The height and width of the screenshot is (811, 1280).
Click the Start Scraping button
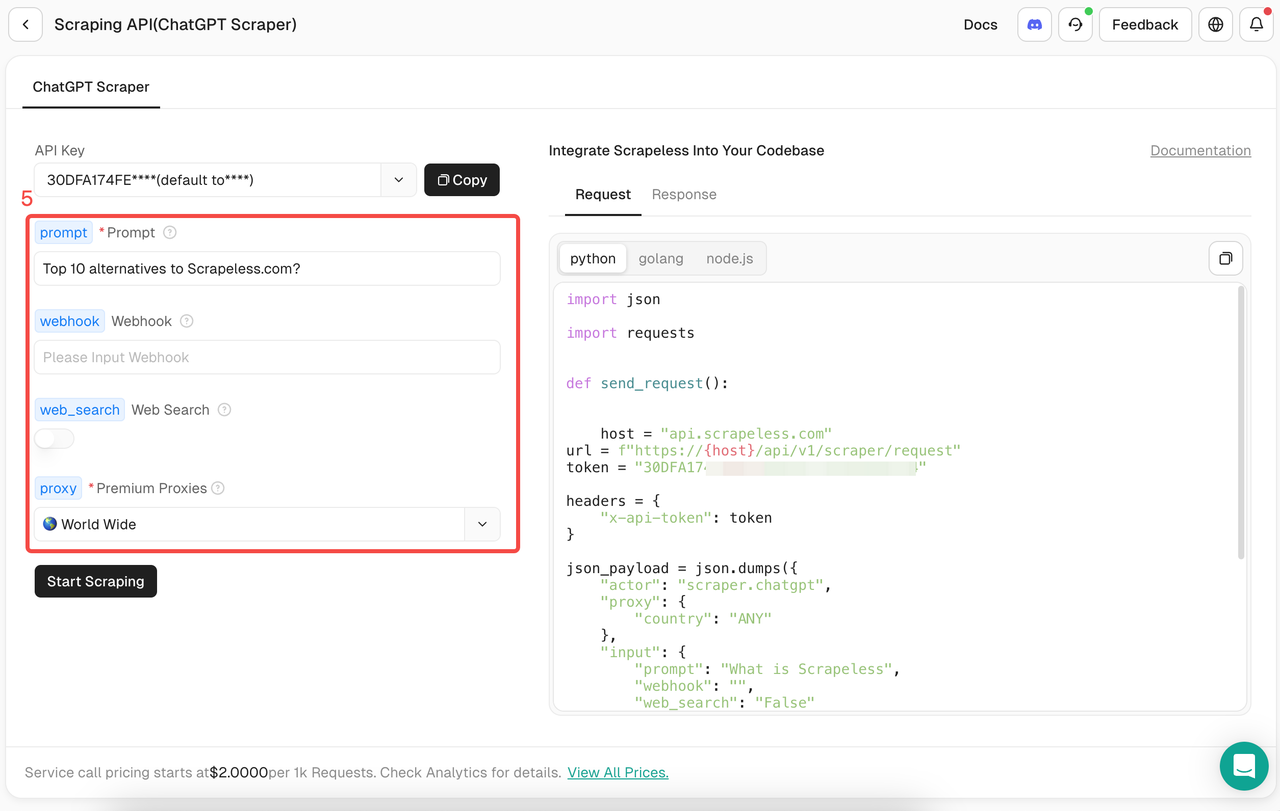96,581
